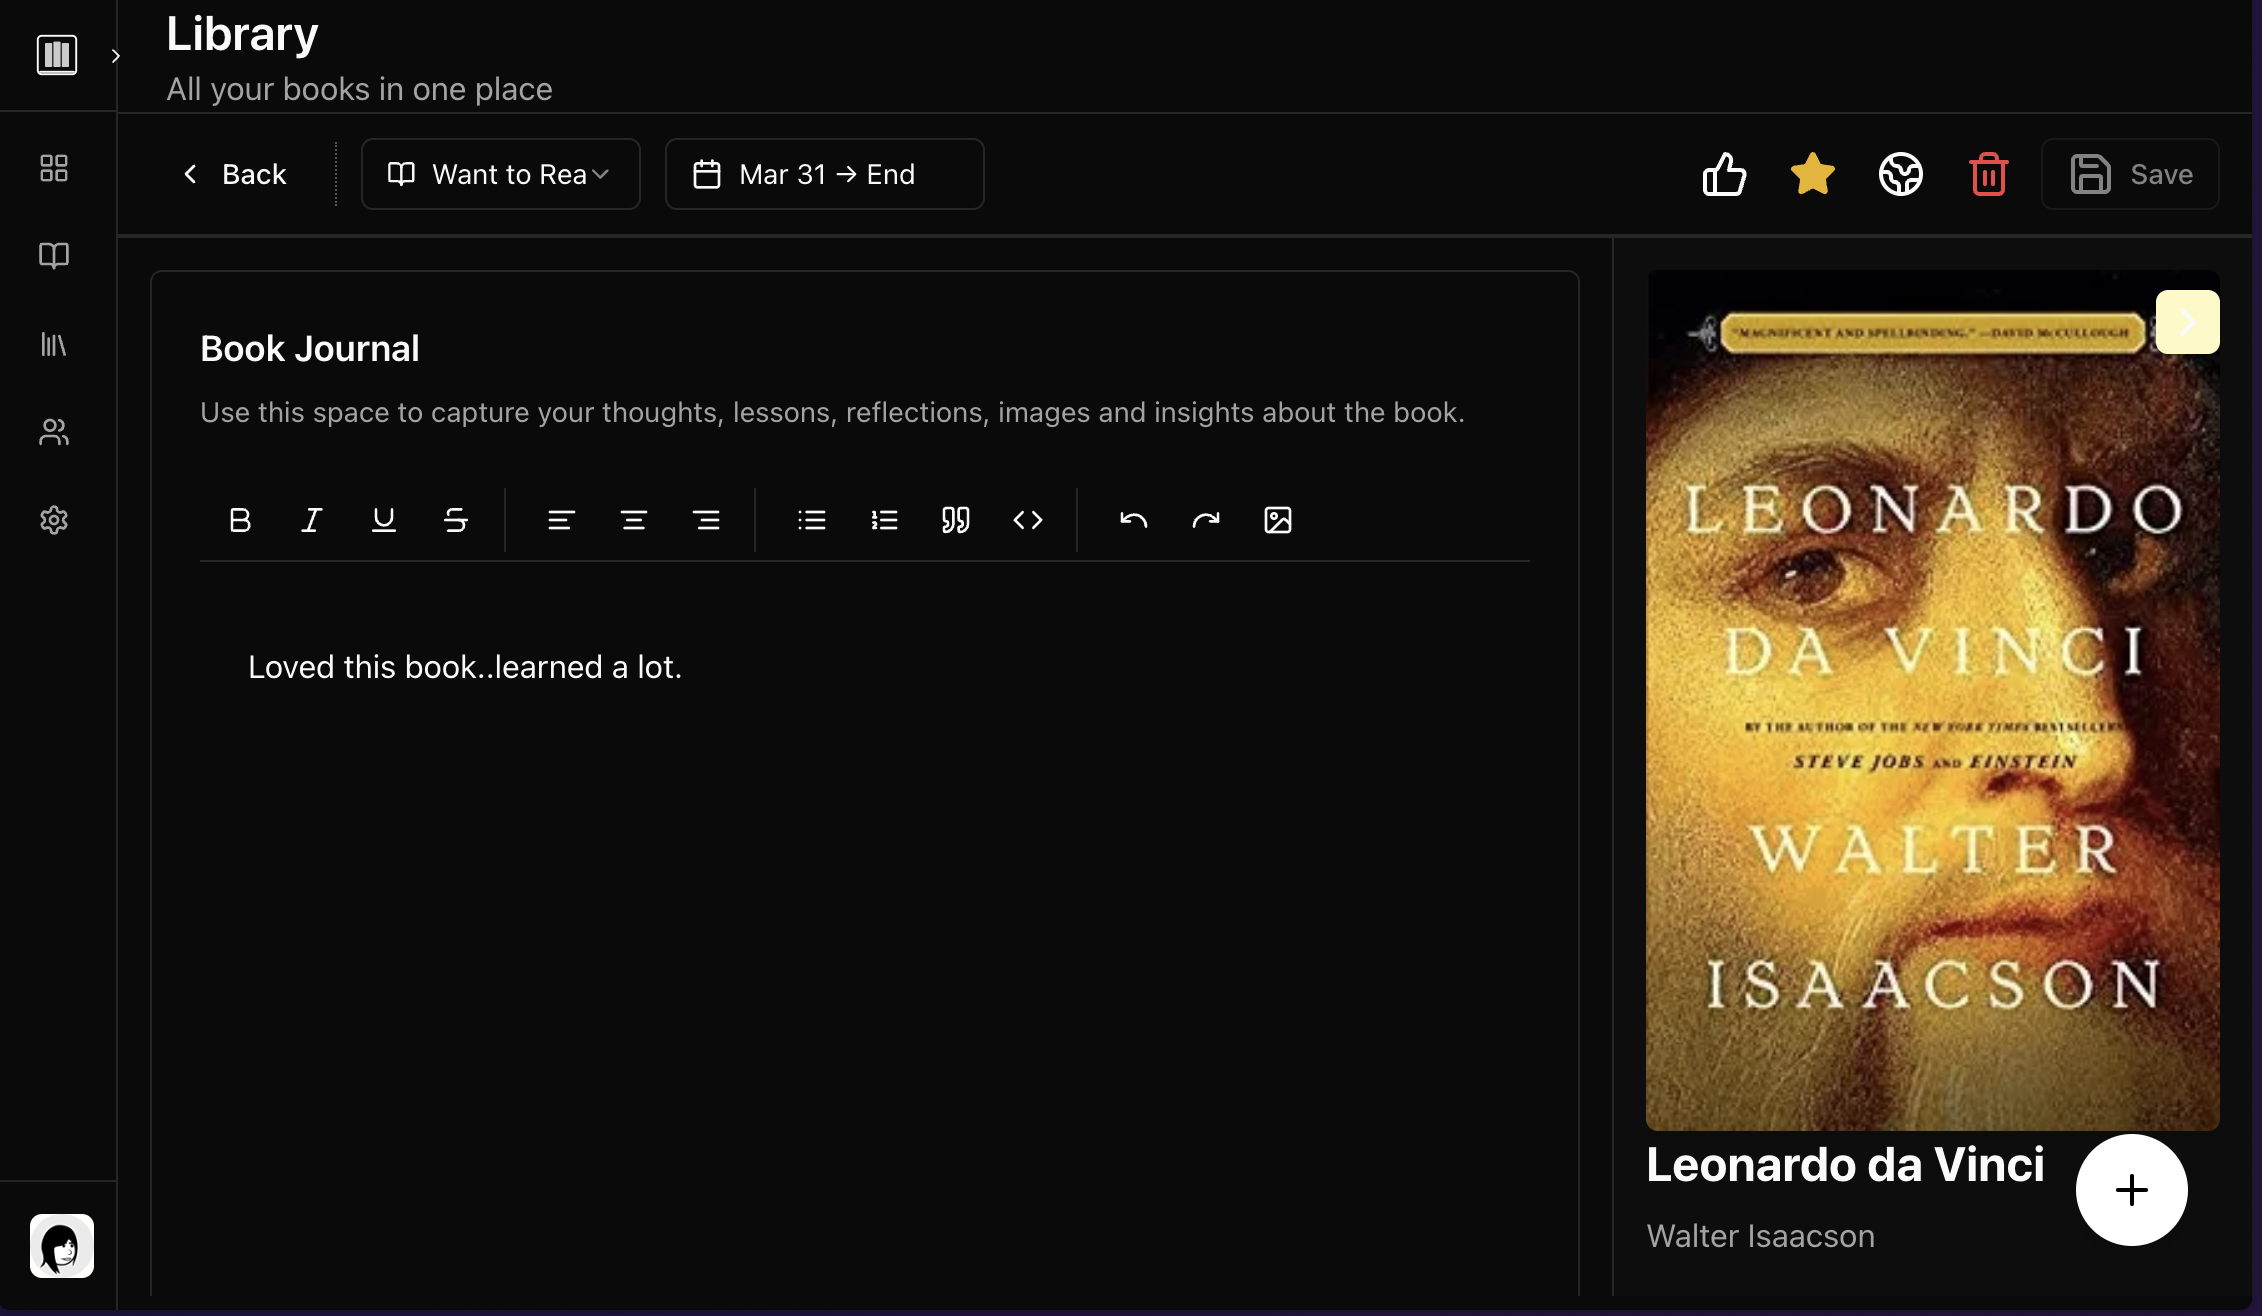Viewport: 2262px width, 1316px height.
Task: Go back with the Back button
Action: click(x=235, y=174)
